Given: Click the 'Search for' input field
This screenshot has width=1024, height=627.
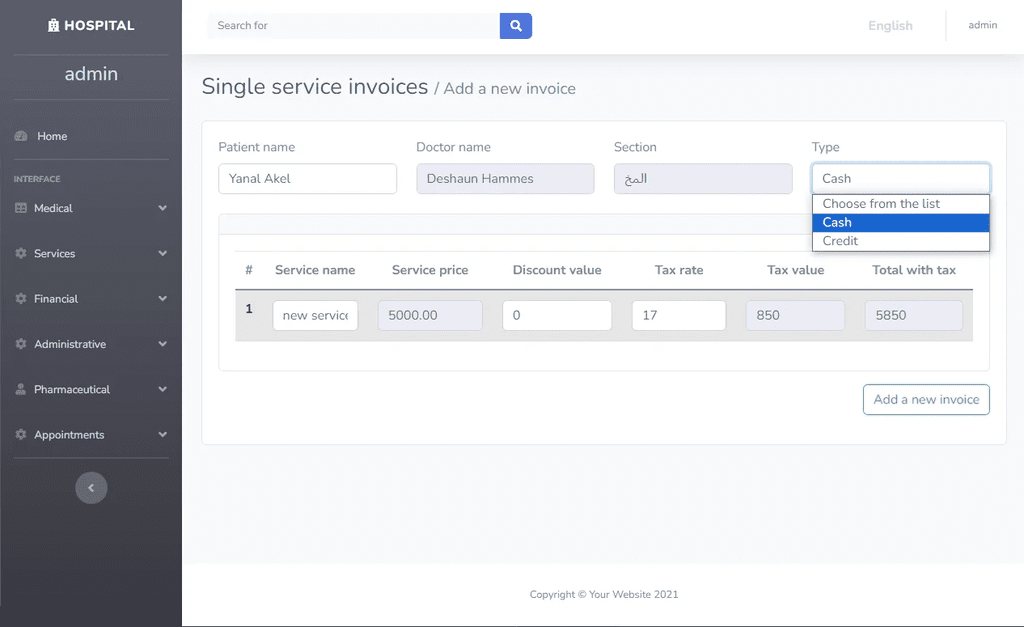Looking at the screenshot, I should pyautogui.click(x=353, y=25).
